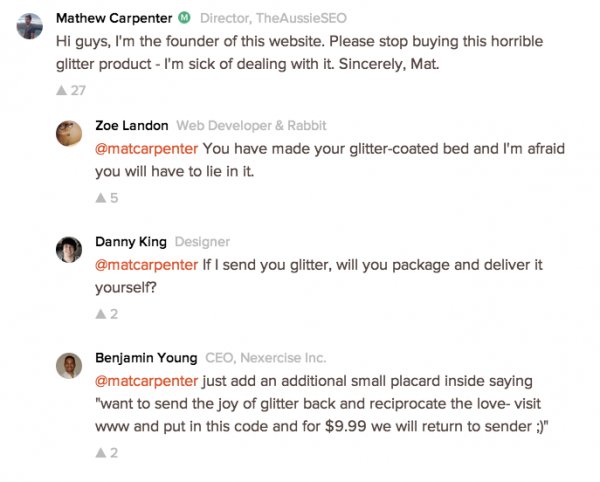This screenshot has height=482, width=600.
Task: Follow @matcarpenter mention in Benjamin's reply
Action: coord(147,381)
